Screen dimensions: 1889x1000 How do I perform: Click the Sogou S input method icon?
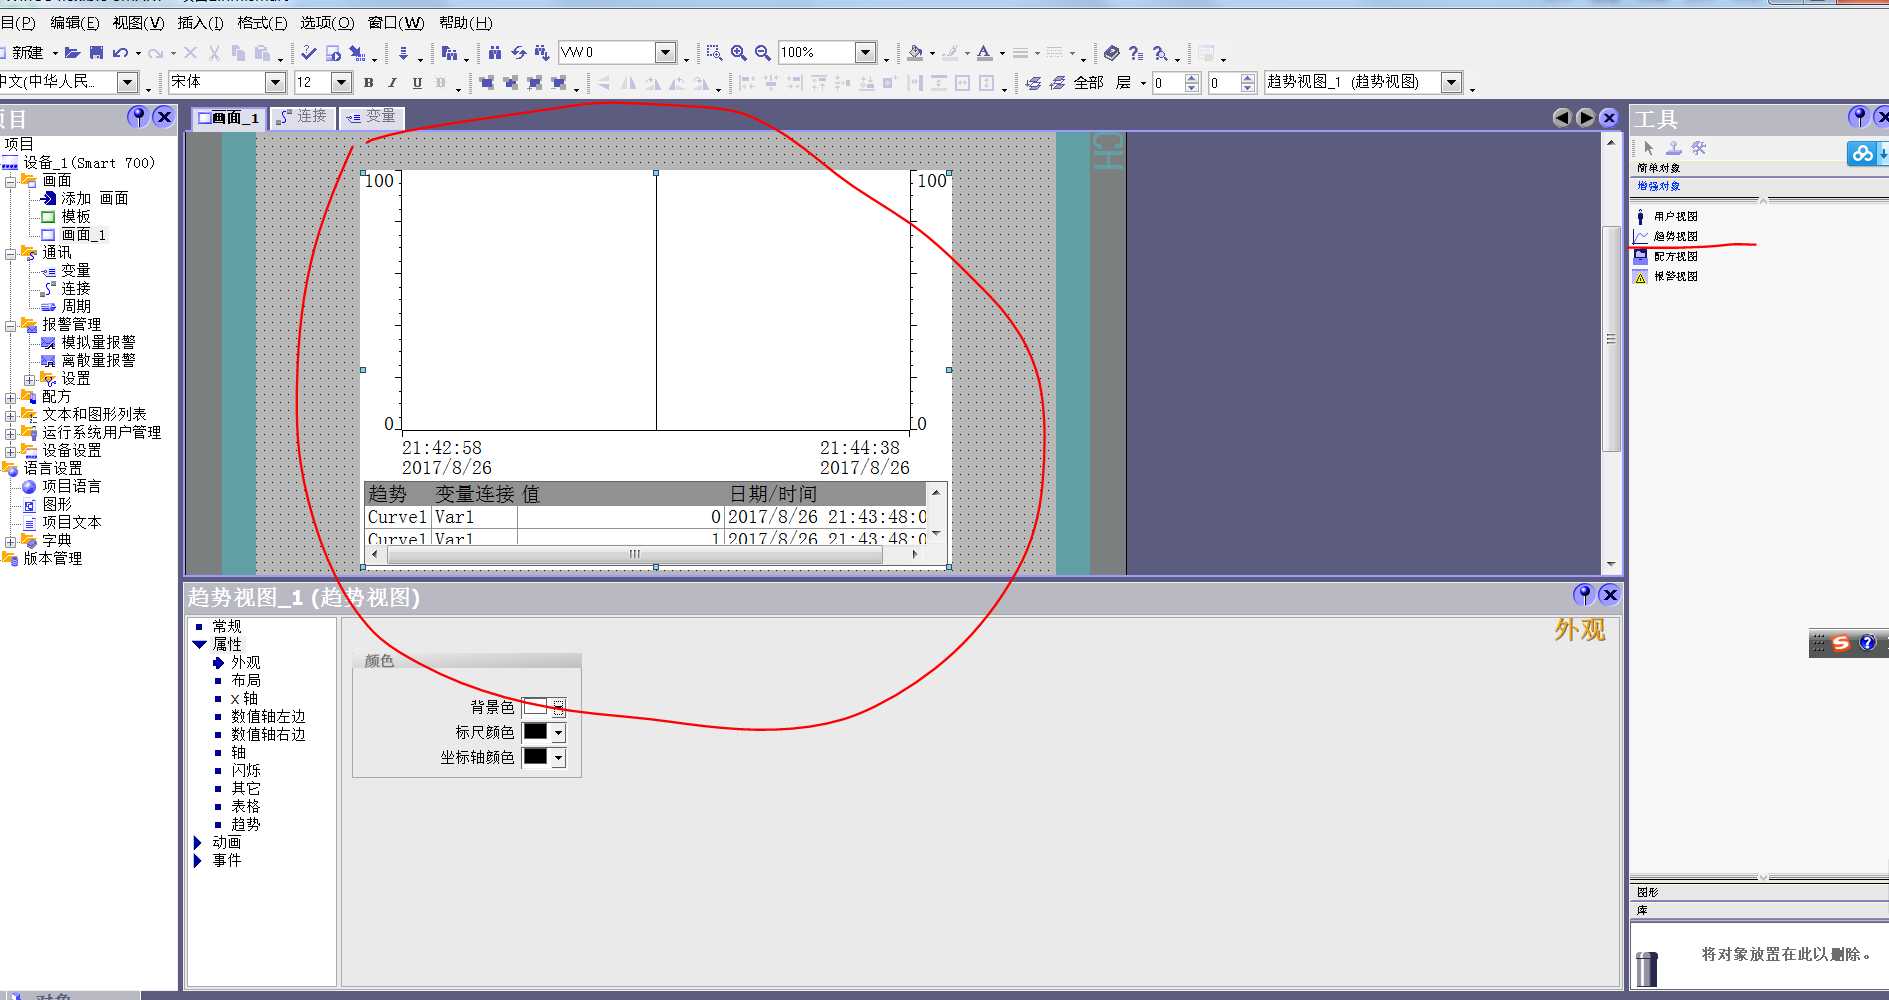click(x=1841, y=643)
